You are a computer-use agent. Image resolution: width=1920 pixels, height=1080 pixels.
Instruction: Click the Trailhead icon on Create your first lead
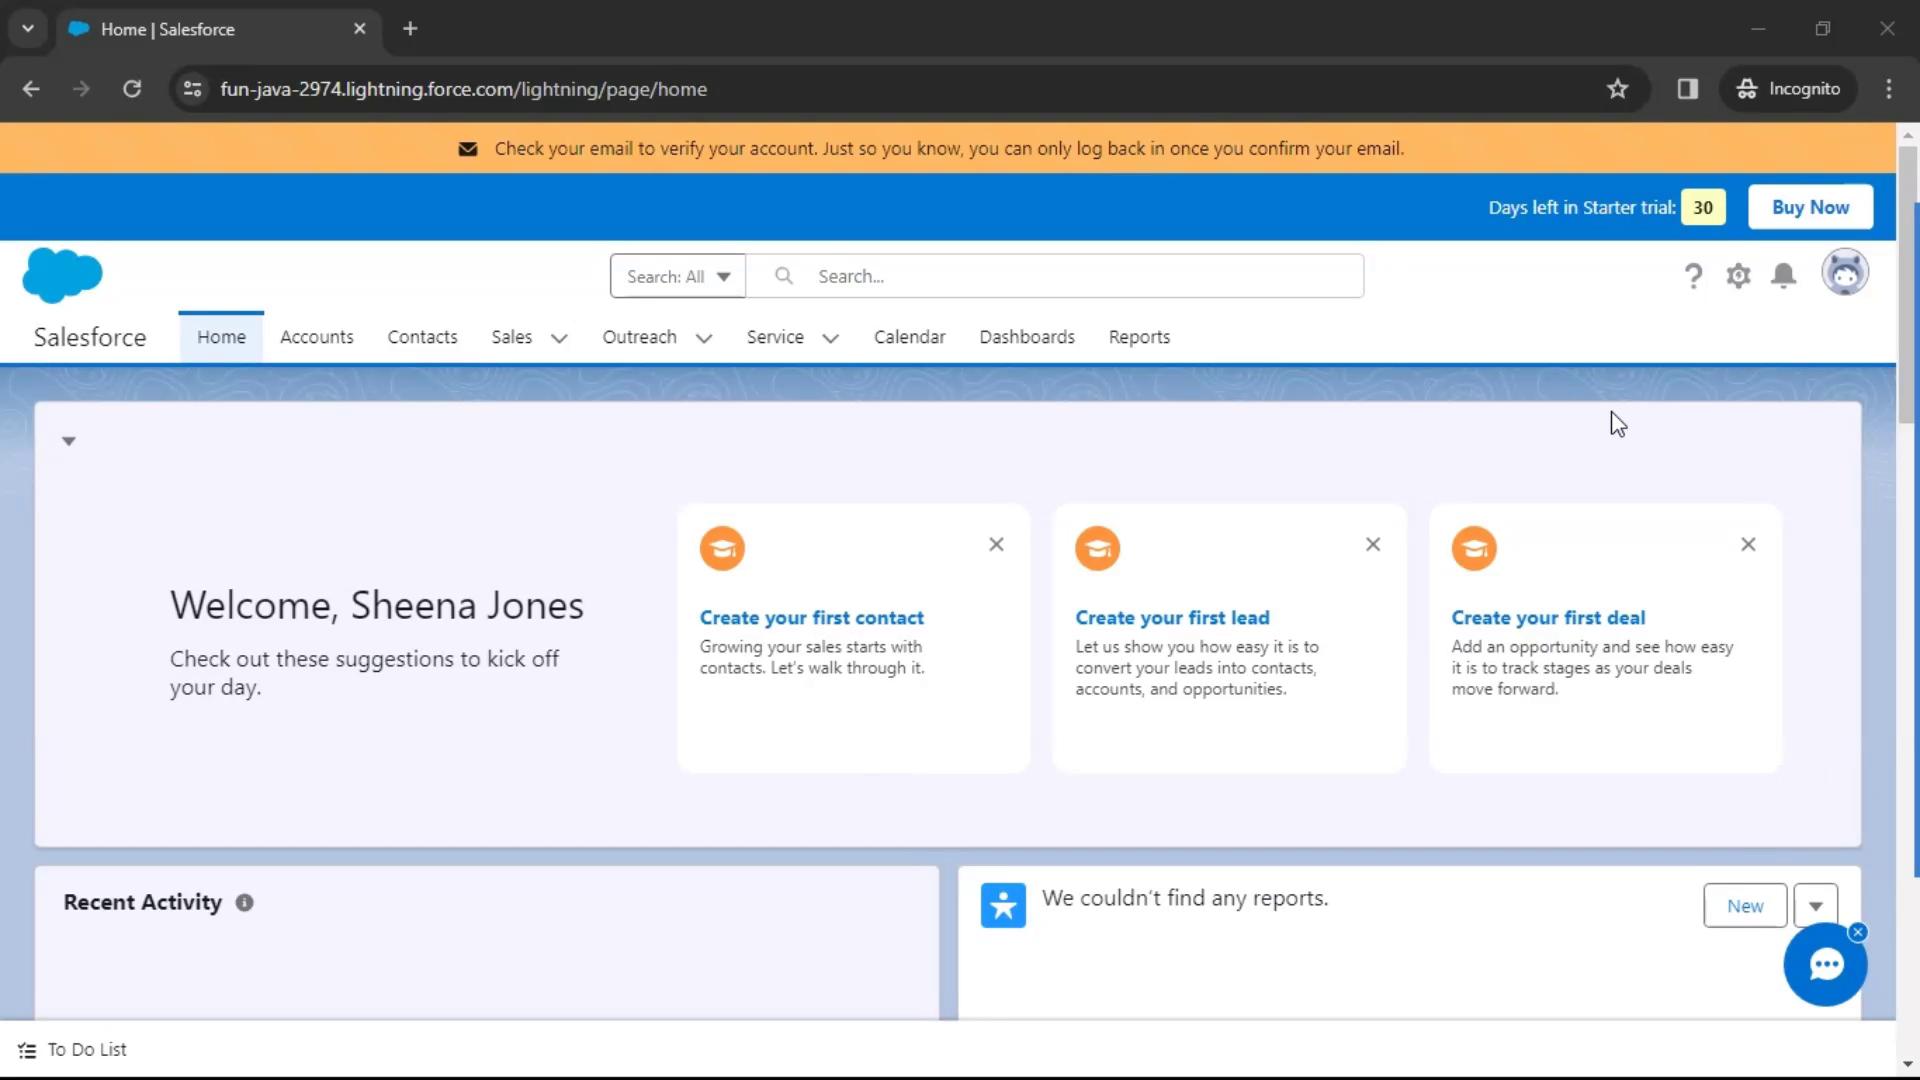click(x=1097, y=549)
